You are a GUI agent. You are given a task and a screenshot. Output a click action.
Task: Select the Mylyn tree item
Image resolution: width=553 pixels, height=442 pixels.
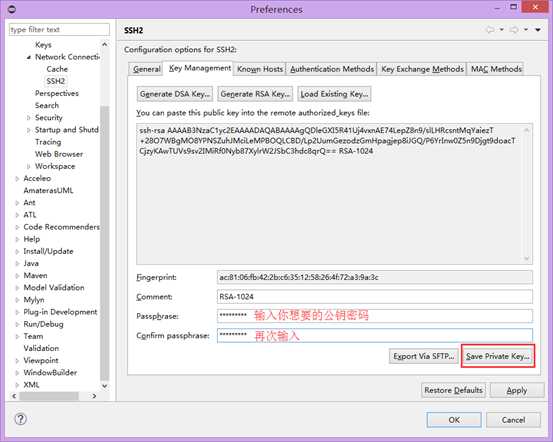point(34,300)
